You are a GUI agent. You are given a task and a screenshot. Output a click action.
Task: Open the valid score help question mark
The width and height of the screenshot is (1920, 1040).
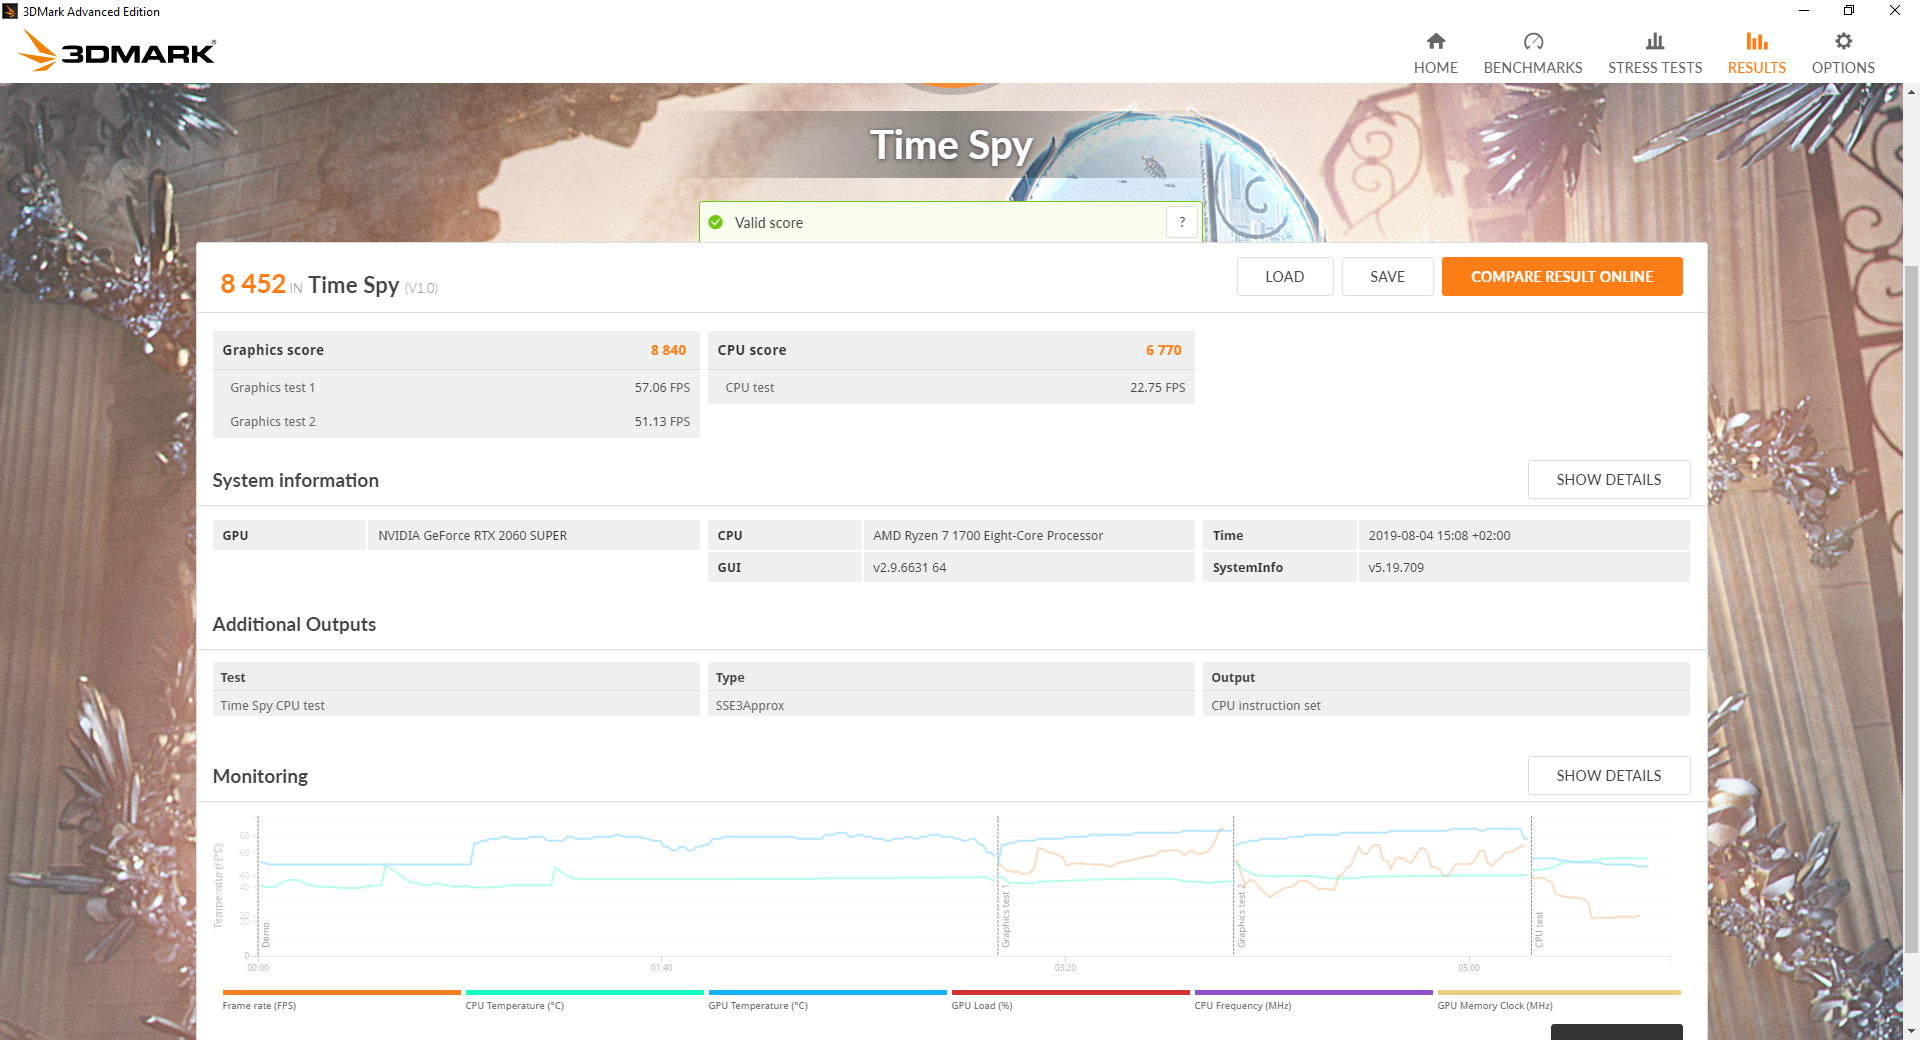coord(1182,222)
